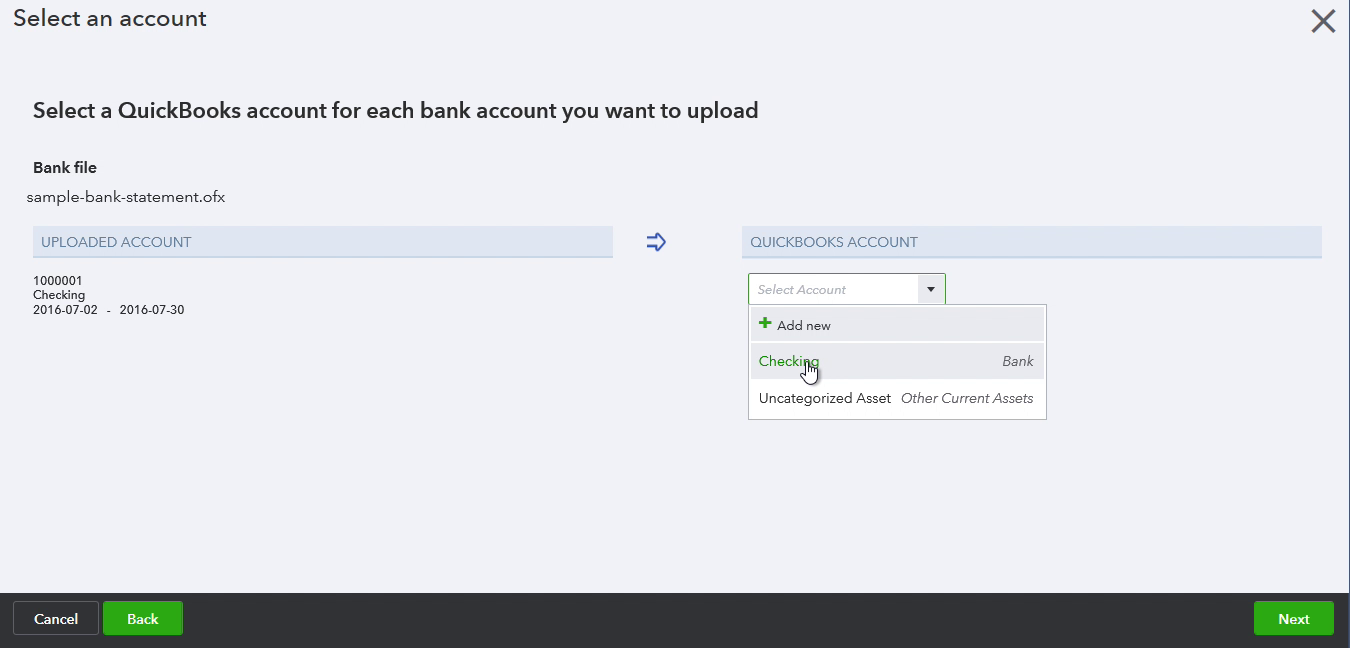Click the date range start 2016-07-02
The image size is (1350, 648).
pyautogui.click(x=65, y=310)
